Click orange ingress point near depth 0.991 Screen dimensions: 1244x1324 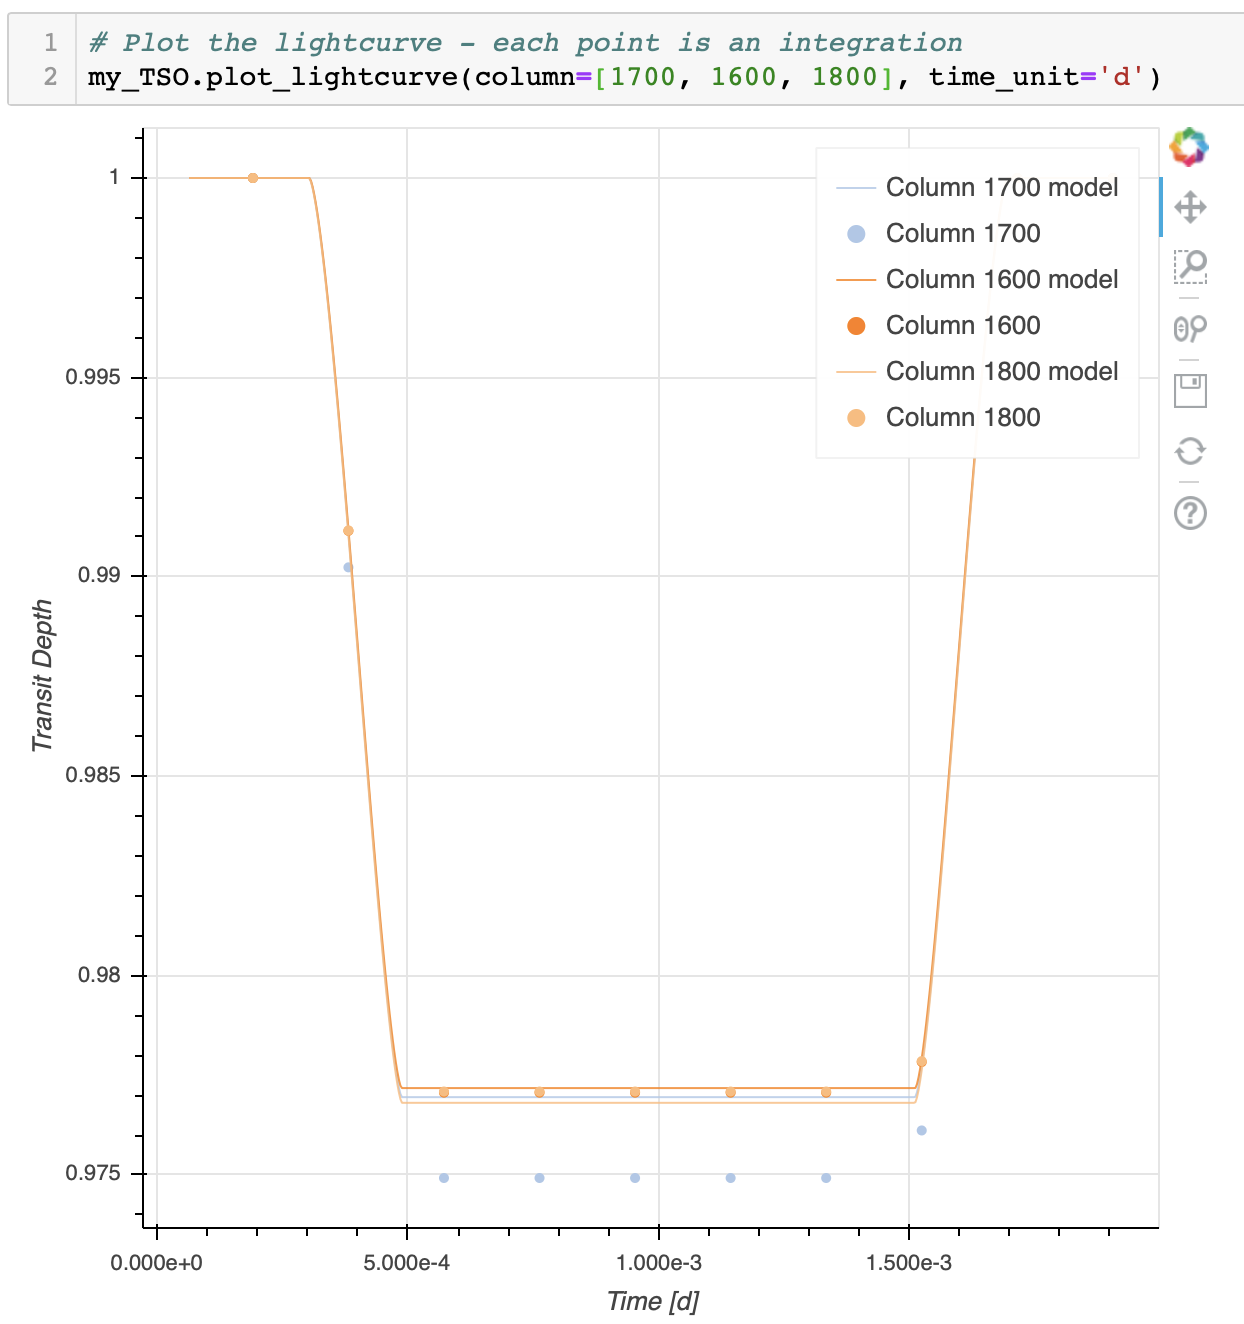pos(348,531)
